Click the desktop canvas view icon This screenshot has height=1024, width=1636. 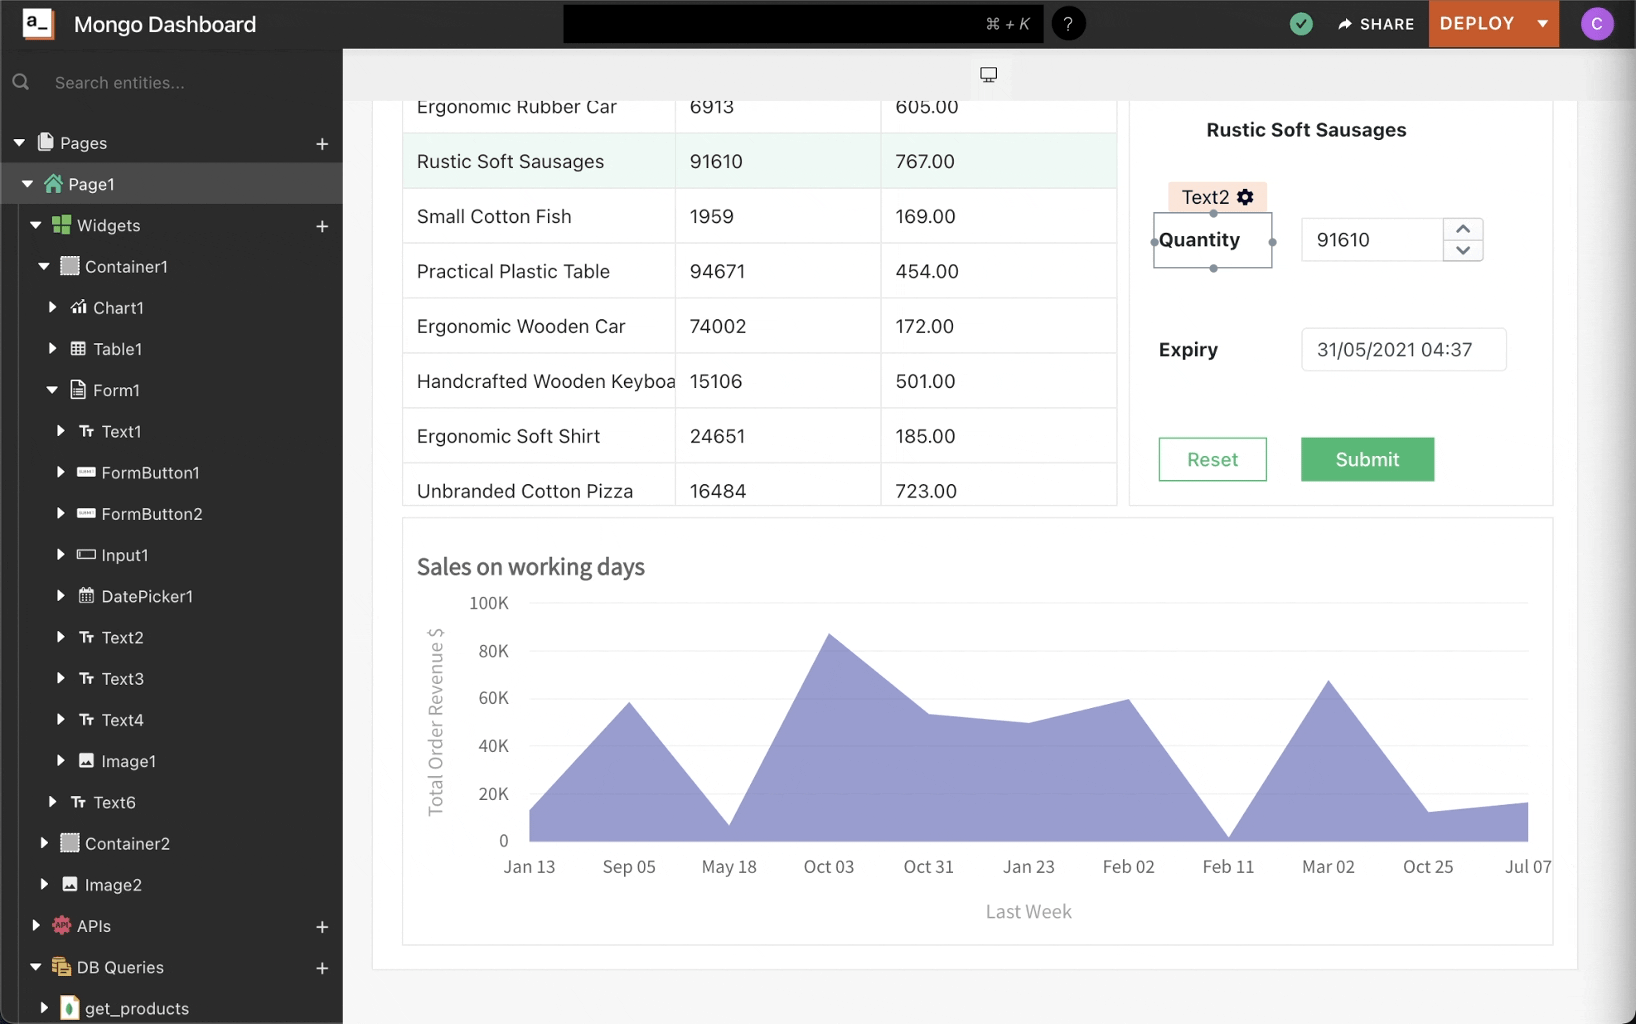click(988, 75)
